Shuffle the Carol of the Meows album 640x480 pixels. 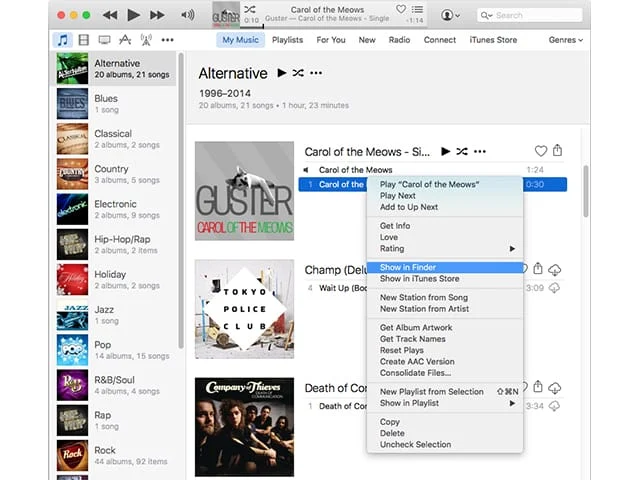462,151
